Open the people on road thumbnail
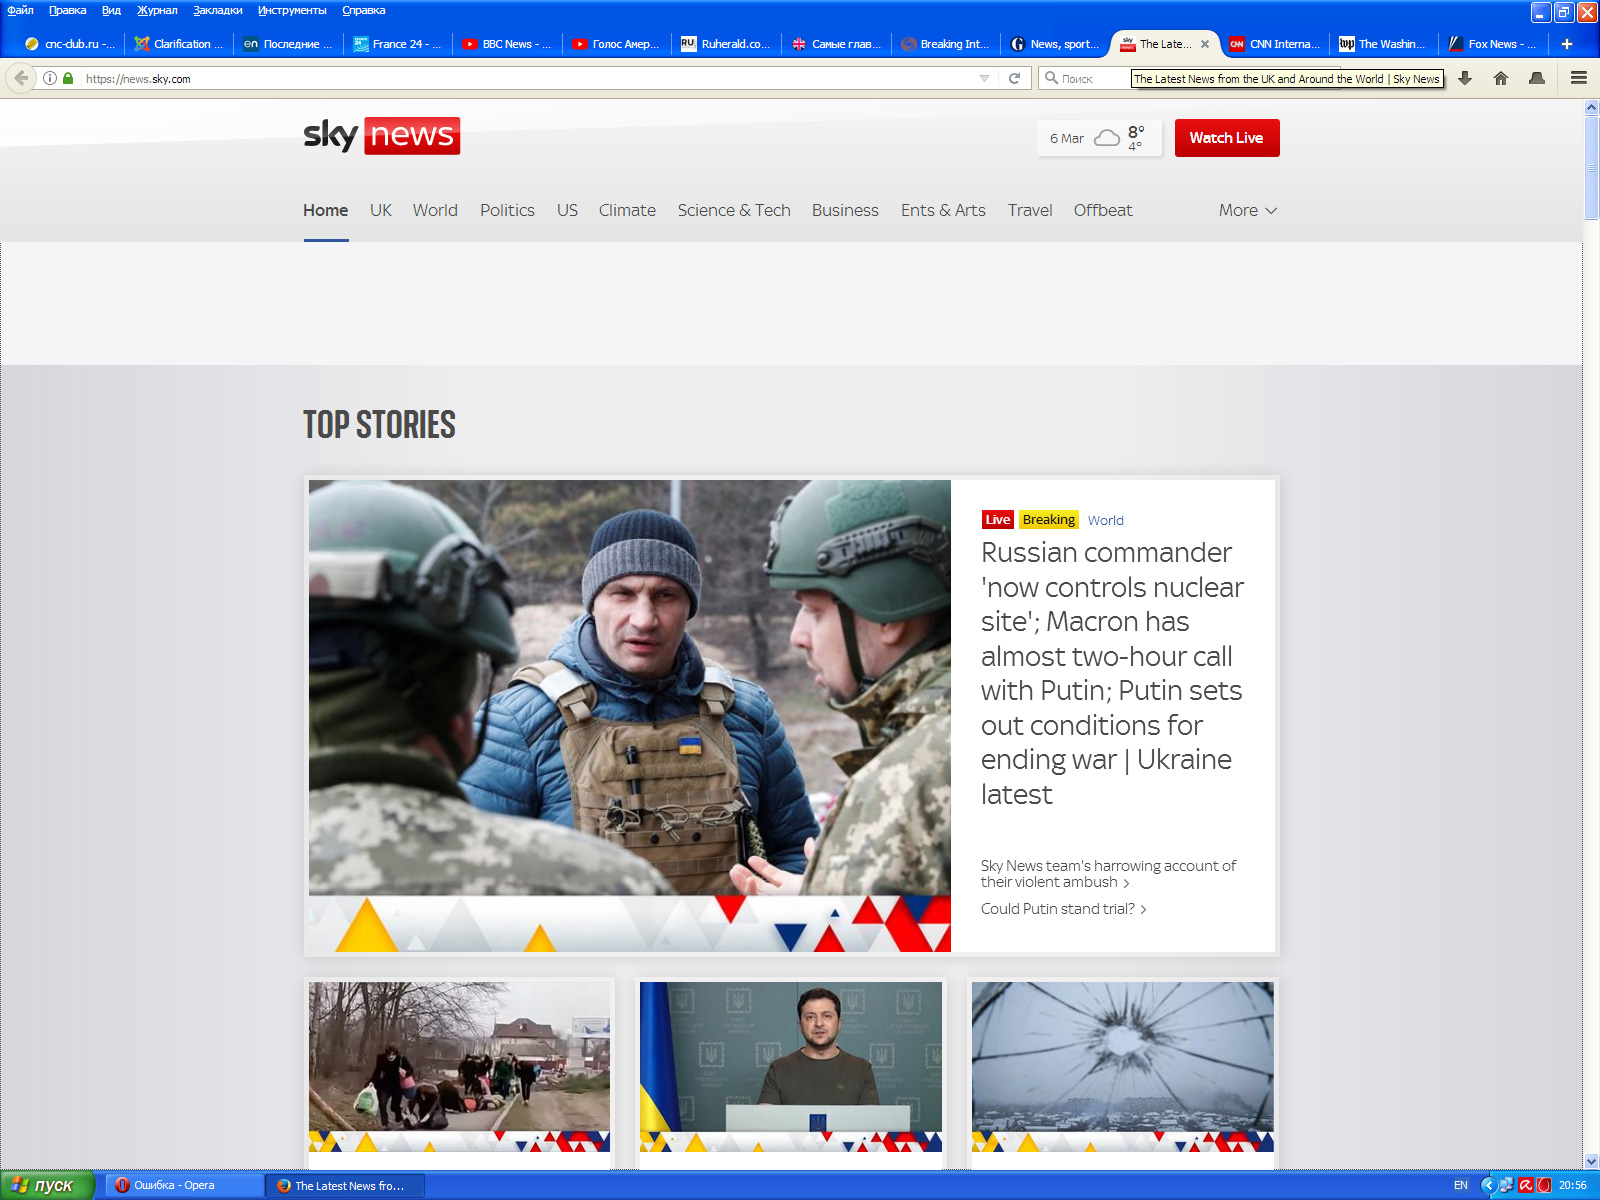Viewport: 1600px width, 1200px height. click(459, 1067)
